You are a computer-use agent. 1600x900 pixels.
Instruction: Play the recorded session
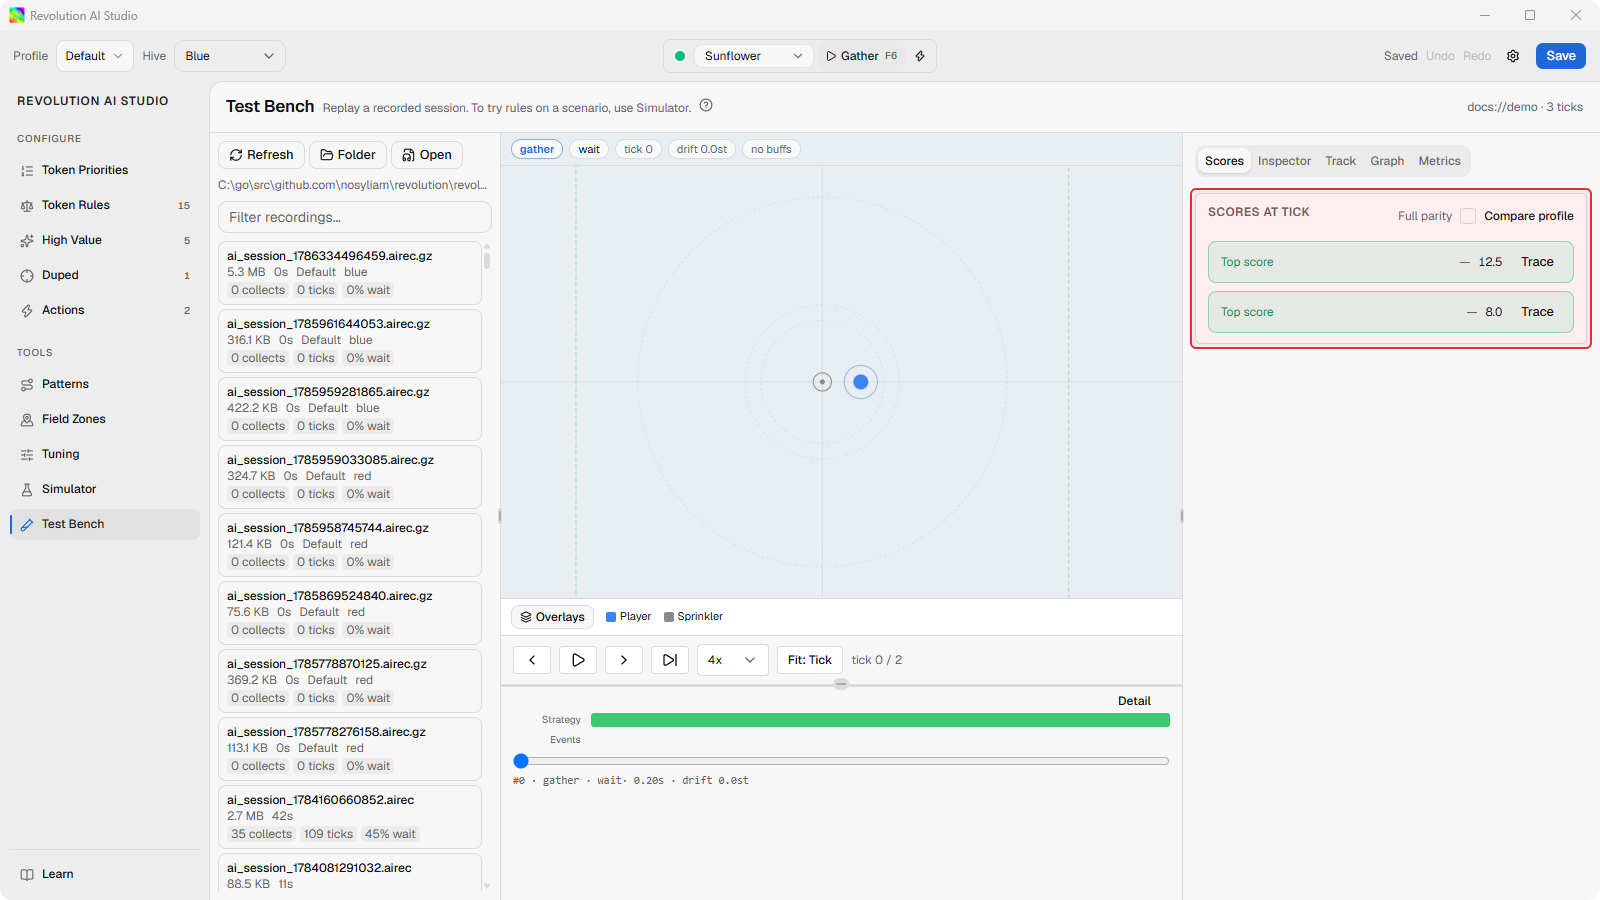[x=578, y=660]
